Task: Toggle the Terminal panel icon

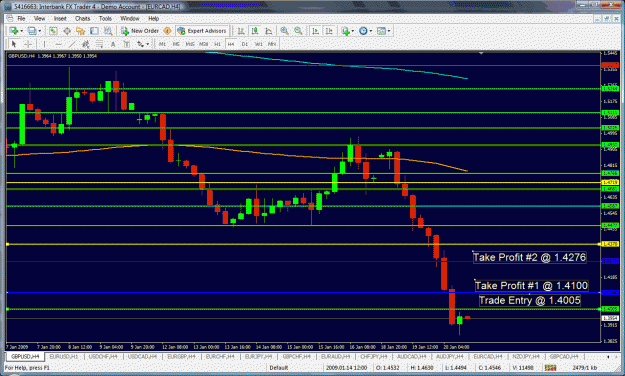Action: tap(94, 31)
